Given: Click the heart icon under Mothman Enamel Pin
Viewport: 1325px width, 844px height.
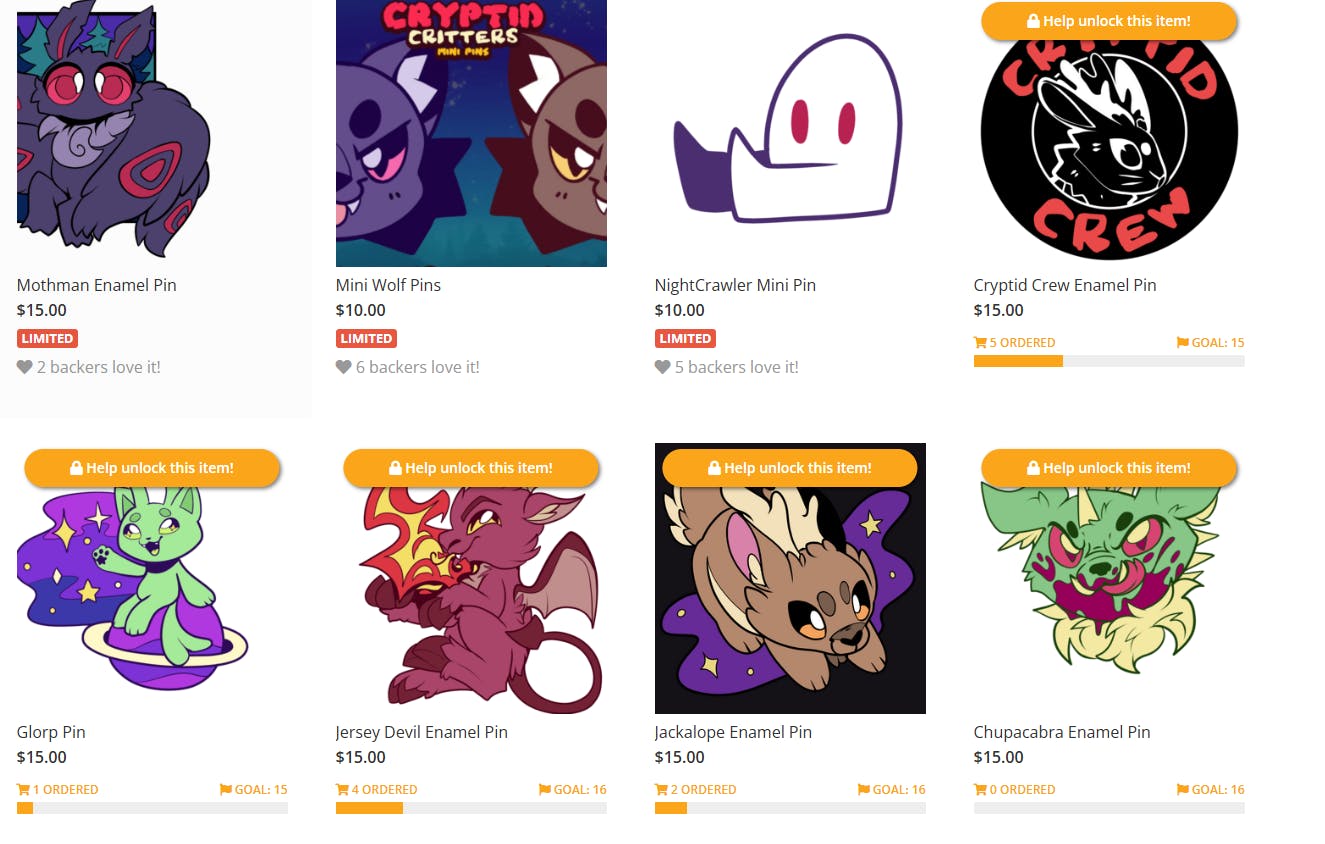Looking at the screenshot, I should [25, 367].
